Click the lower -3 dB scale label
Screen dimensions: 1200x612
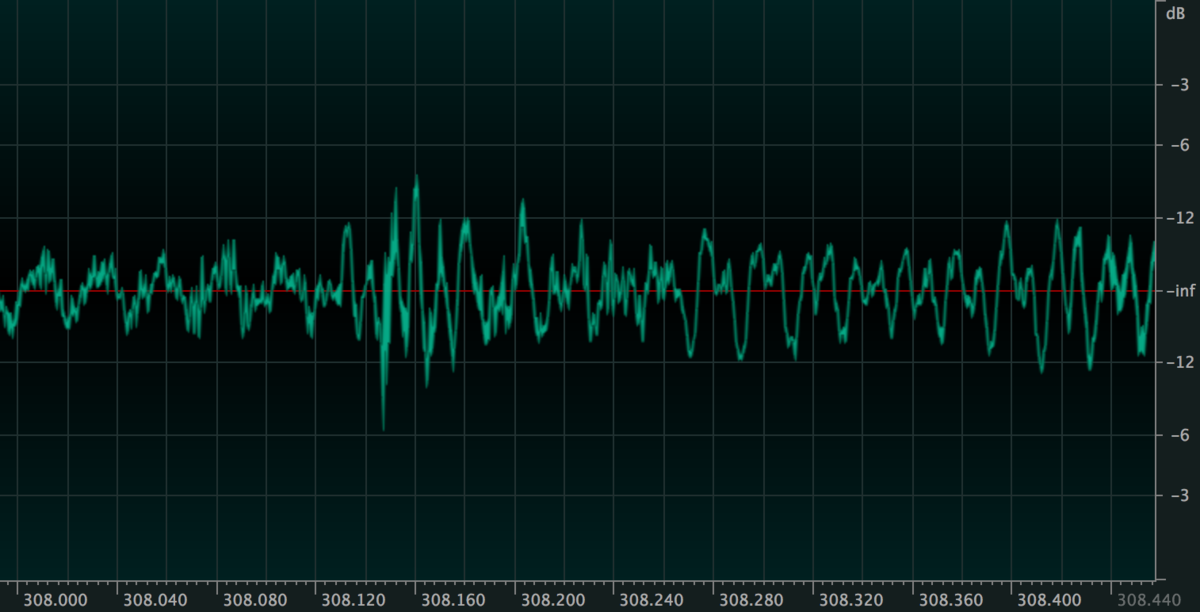1179,496
